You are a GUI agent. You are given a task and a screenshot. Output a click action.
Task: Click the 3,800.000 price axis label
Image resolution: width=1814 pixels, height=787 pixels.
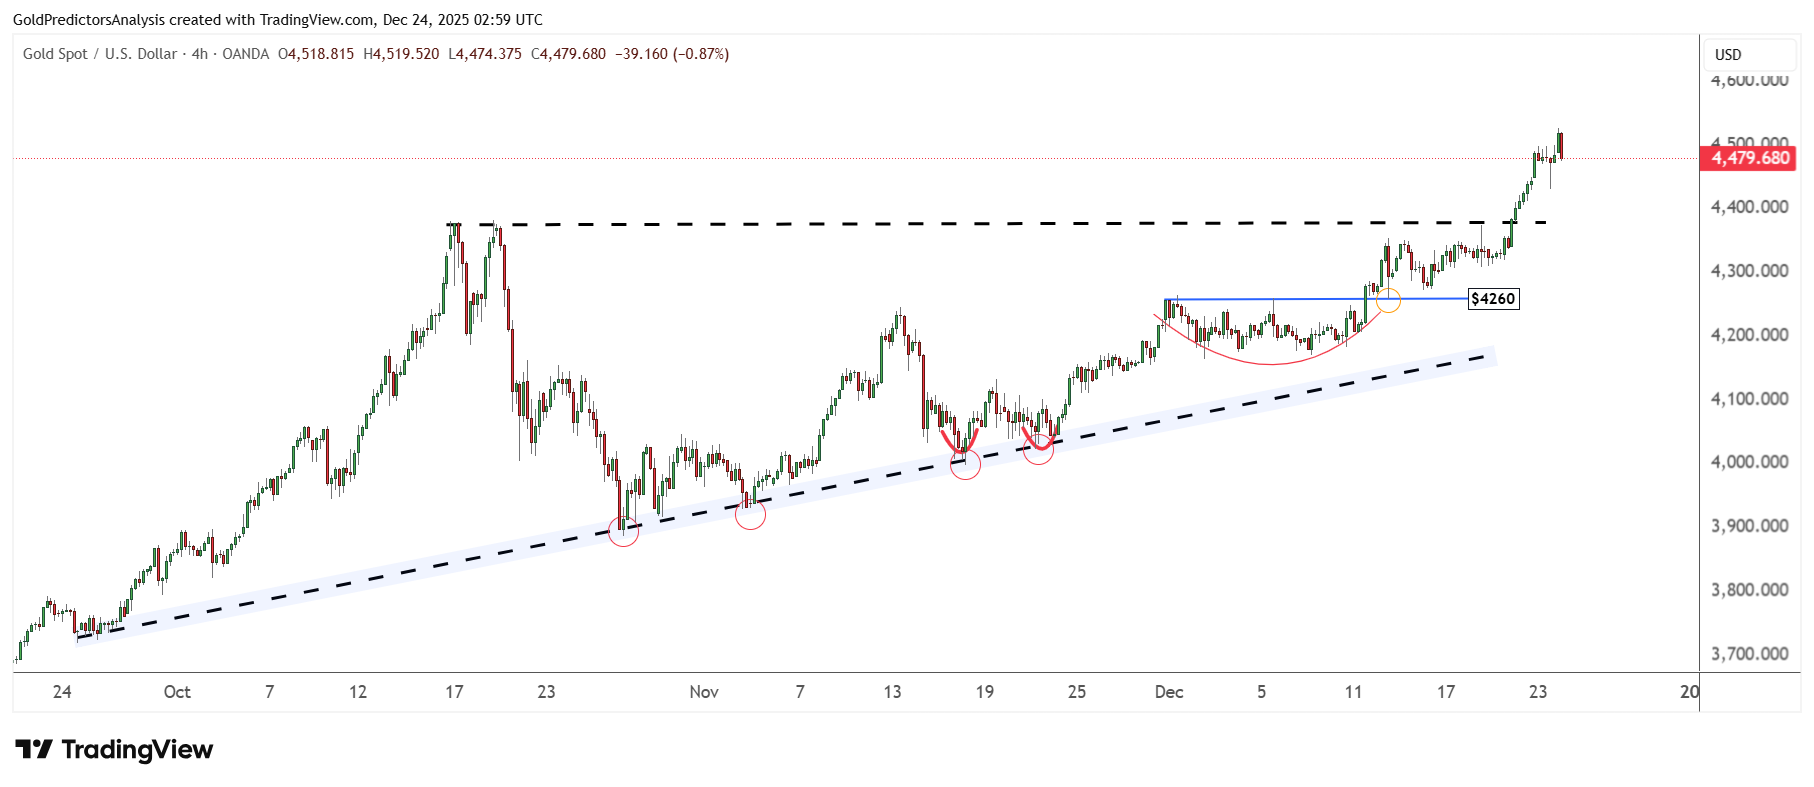[1749, 590]
